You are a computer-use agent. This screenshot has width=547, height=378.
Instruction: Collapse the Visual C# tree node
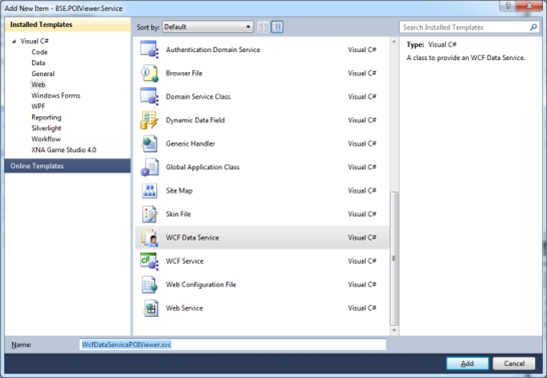(x=14, y=41)
